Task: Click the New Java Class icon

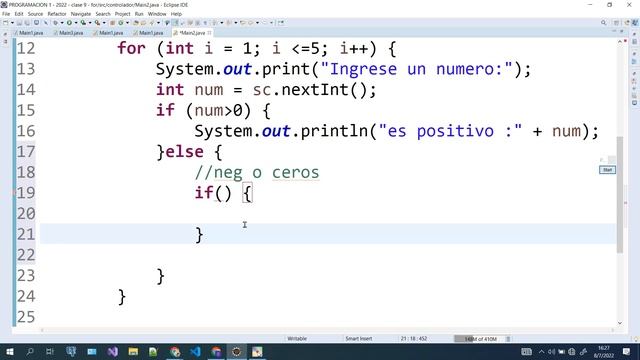Action: click(121, 23)
